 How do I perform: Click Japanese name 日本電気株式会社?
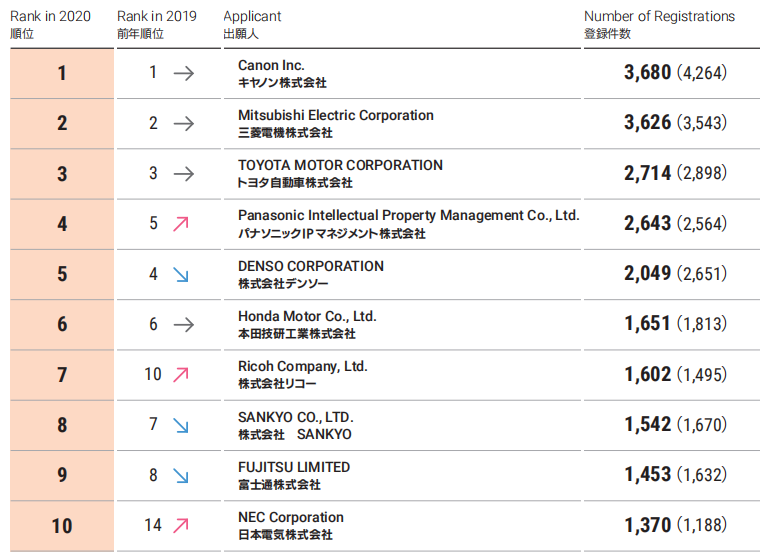click(x=285, y=535)
